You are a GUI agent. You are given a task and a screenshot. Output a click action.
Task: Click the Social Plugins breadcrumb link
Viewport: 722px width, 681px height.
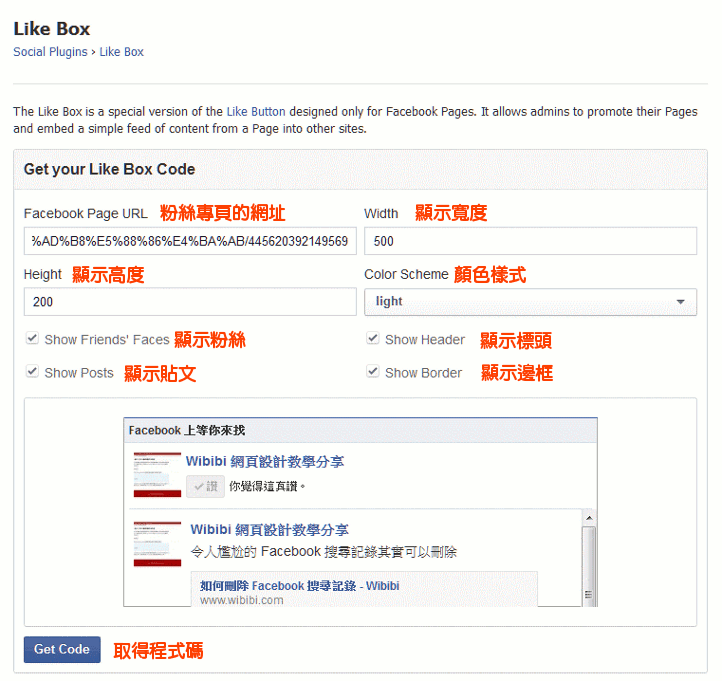point(50,52)
